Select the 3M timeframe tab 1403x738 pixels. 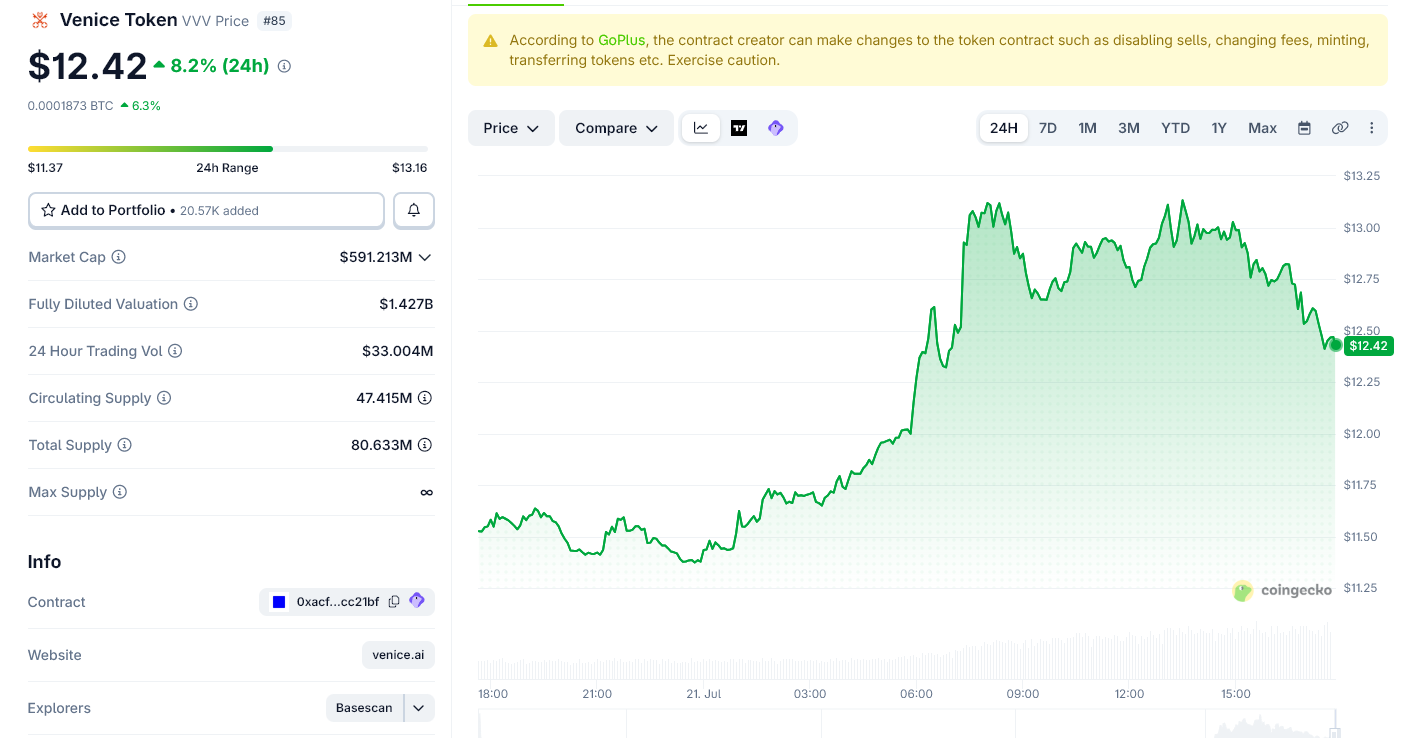1129,128
